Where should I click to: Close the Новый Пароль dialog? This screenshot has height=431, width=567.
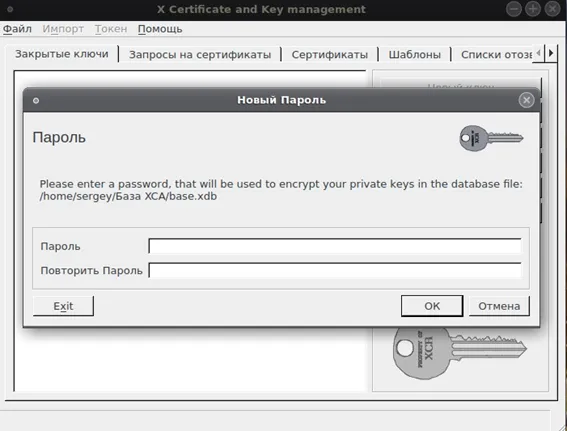pyautogui.click(x=526, y=100)
